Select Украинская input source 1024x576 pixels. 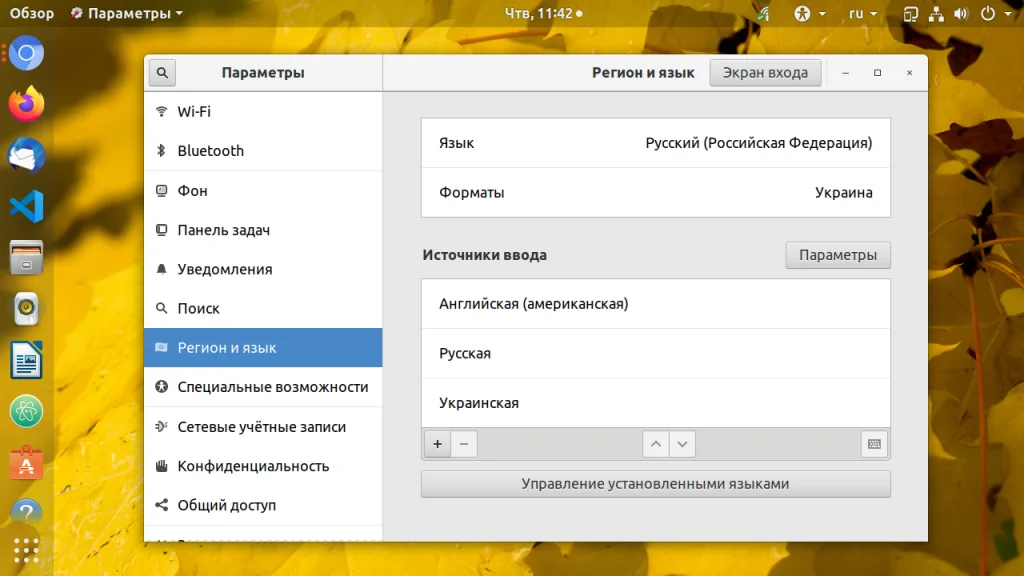[656, 403]
